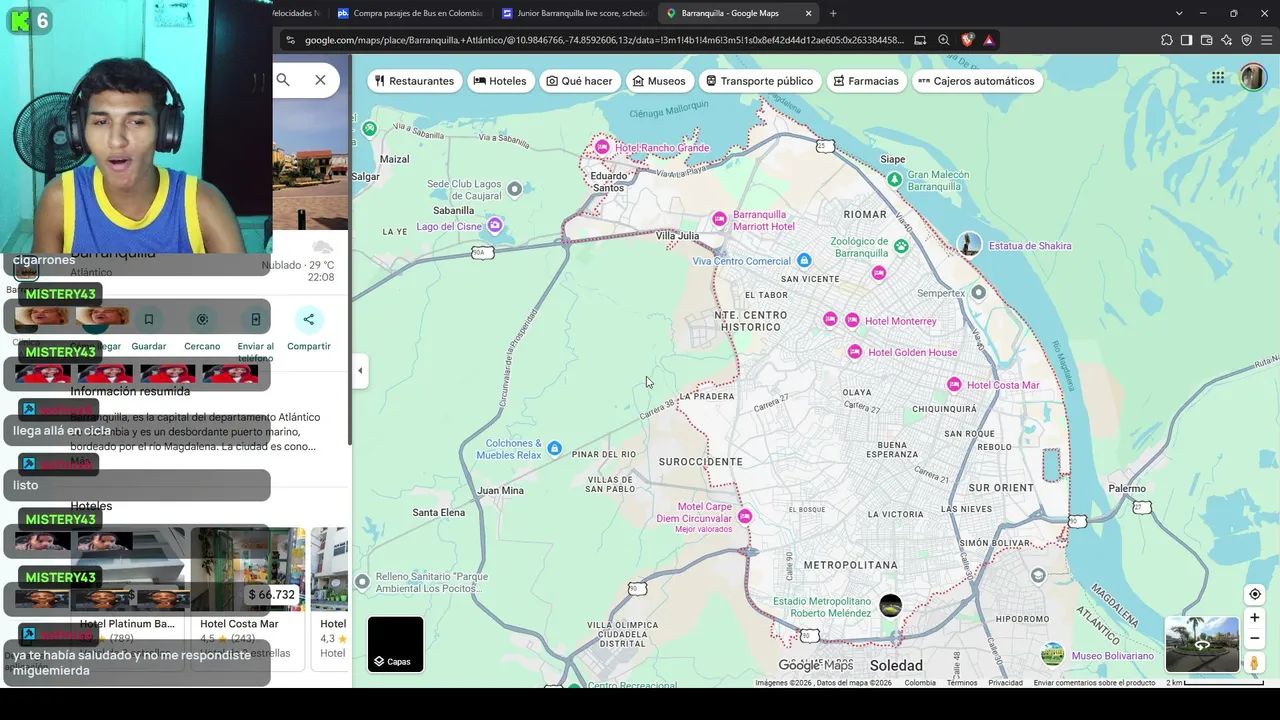The image size is (1280, 720).
Task: Click the Hotel Rancho Grande map pin
Action: (x=602, y=147)
